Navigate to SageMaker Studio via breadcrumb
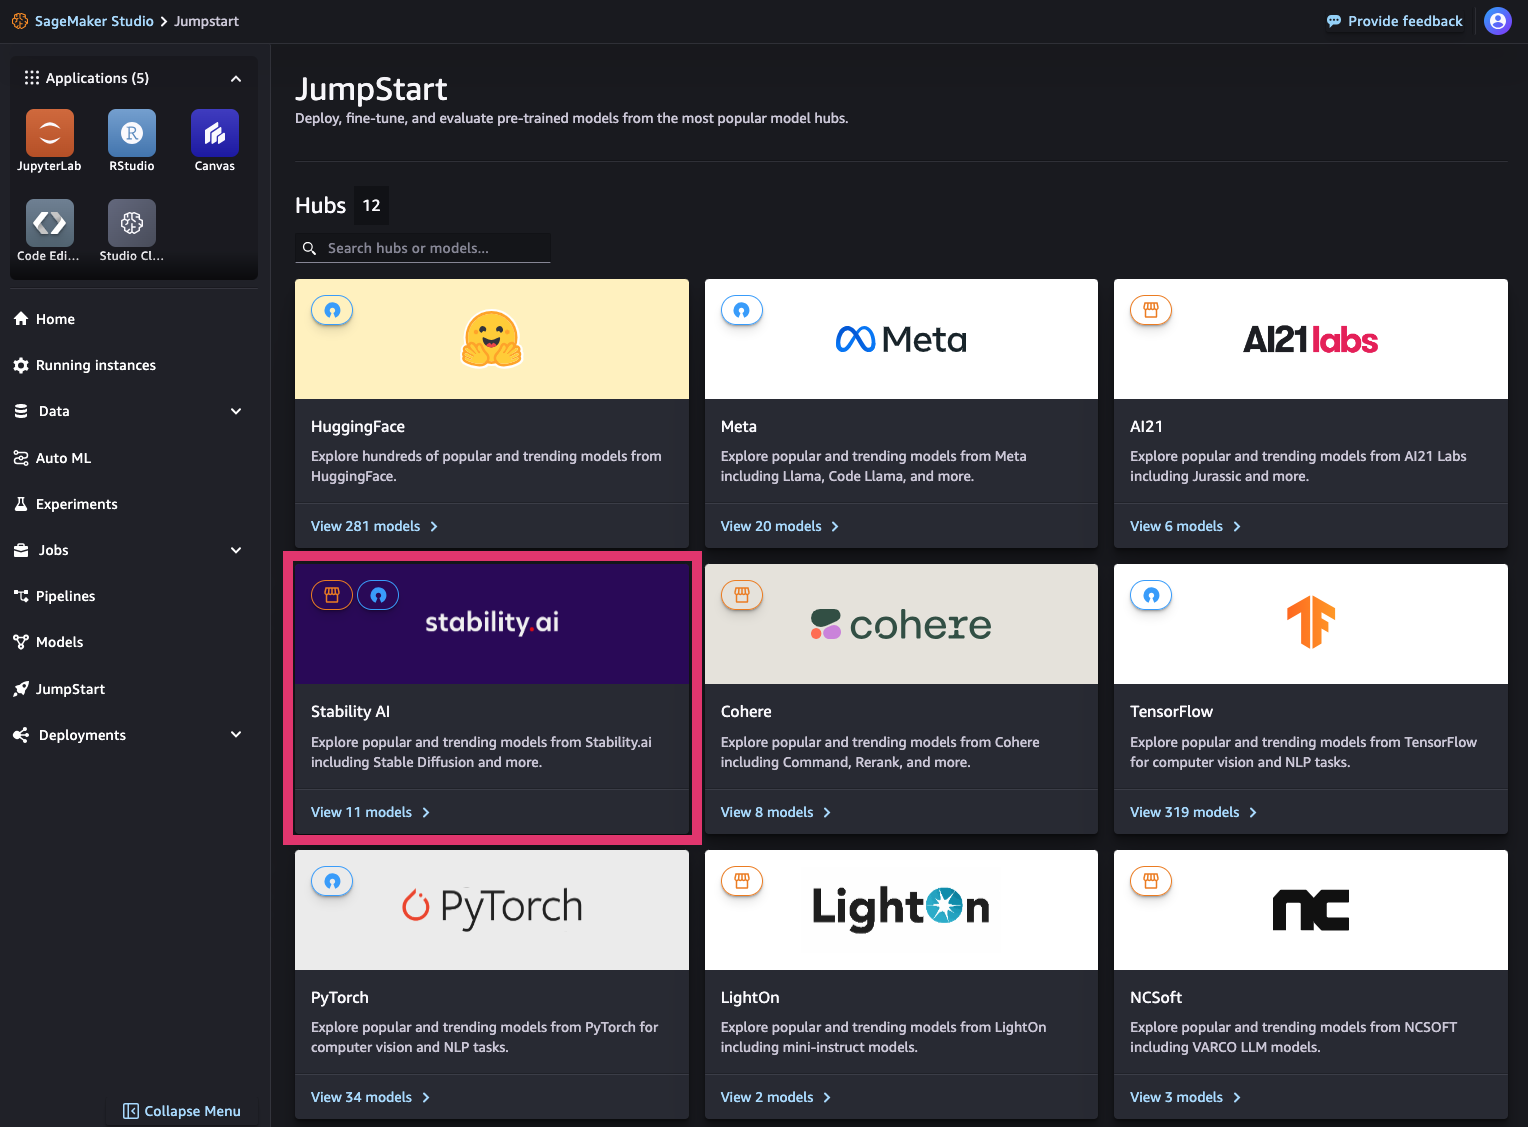This screenshot has width=1528, height=1127. coord(95,20)
